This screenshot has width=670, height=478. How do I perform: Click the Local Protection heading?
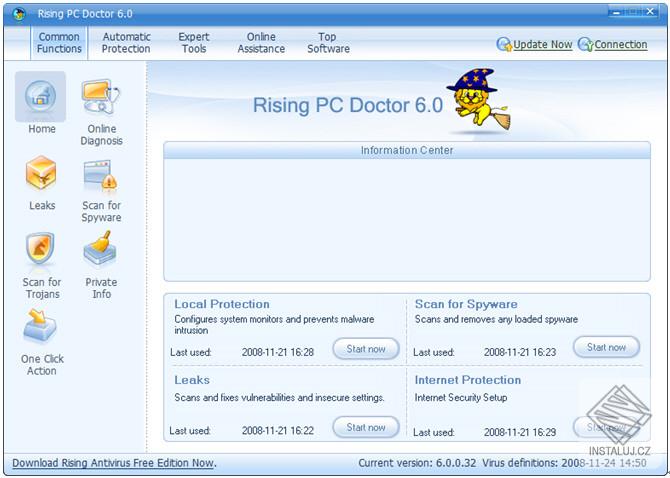[222, 304]
